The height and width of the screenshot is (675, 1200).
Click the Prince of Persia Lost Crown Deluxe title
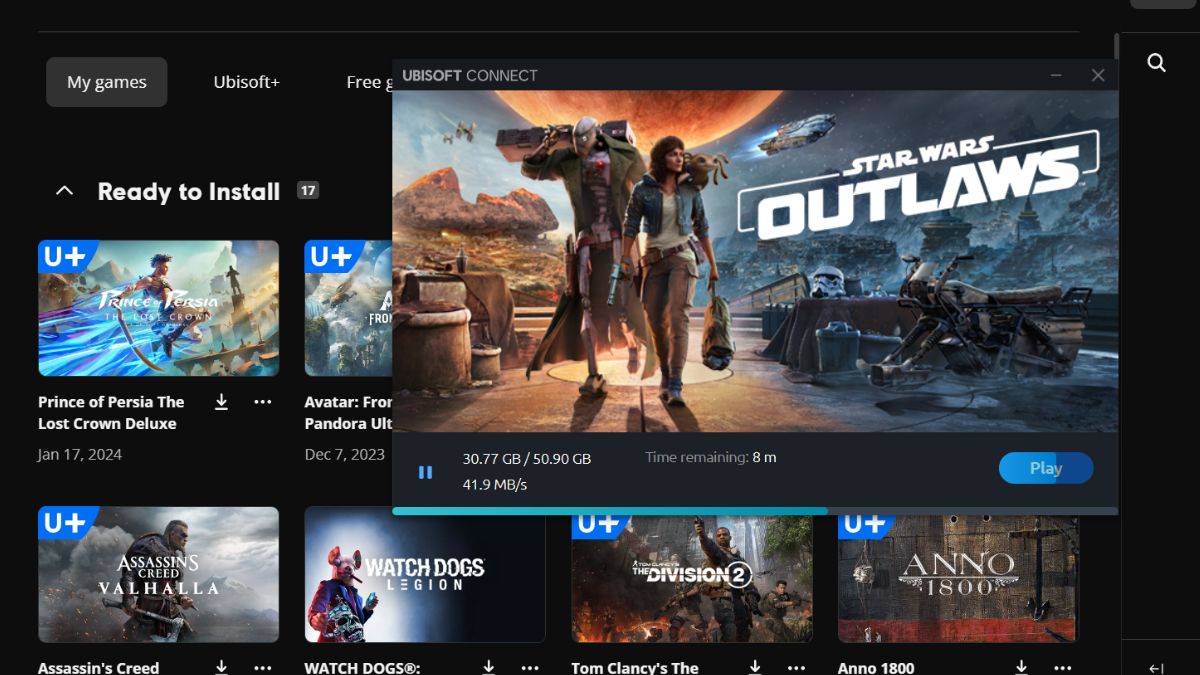[x=111, y=413]
